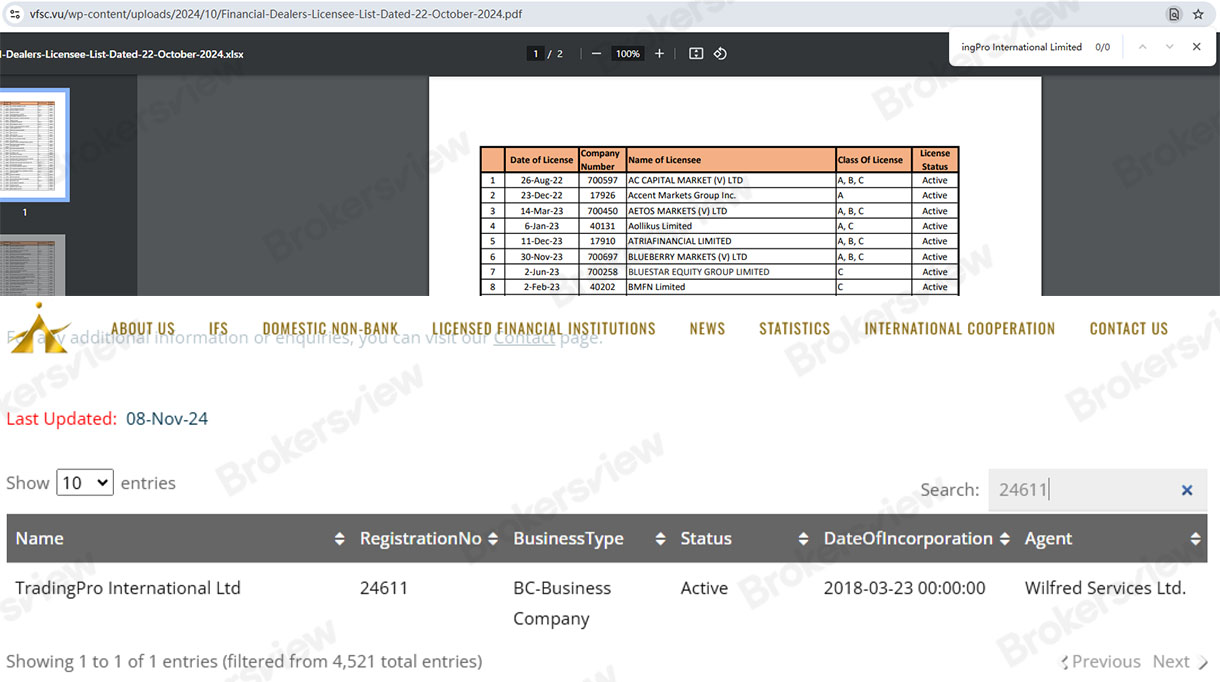The width and height of the screenshot is (1220, 682).
Task: Open the Statistics menu item
Action: pyautogui.click(x=794, y=328)
